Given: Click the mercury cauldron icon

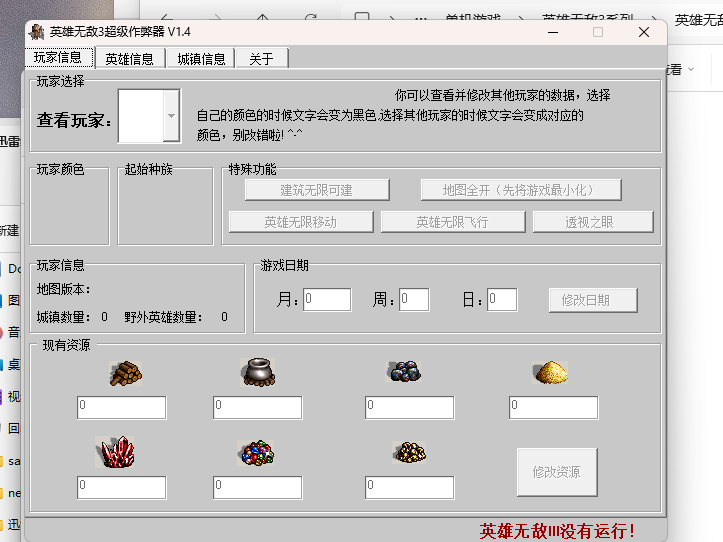Looking at the screenshot, I should pos(257,372).
